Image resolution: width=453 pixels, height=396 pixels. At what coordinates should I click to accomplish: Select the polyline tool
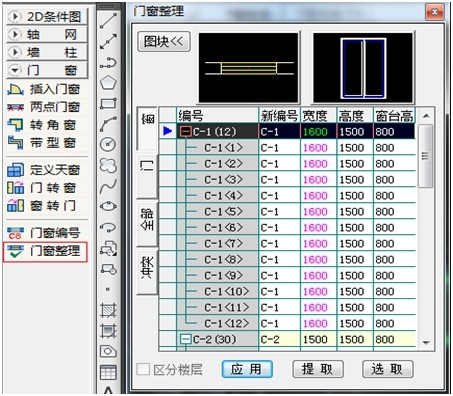[x=108, y=63]
